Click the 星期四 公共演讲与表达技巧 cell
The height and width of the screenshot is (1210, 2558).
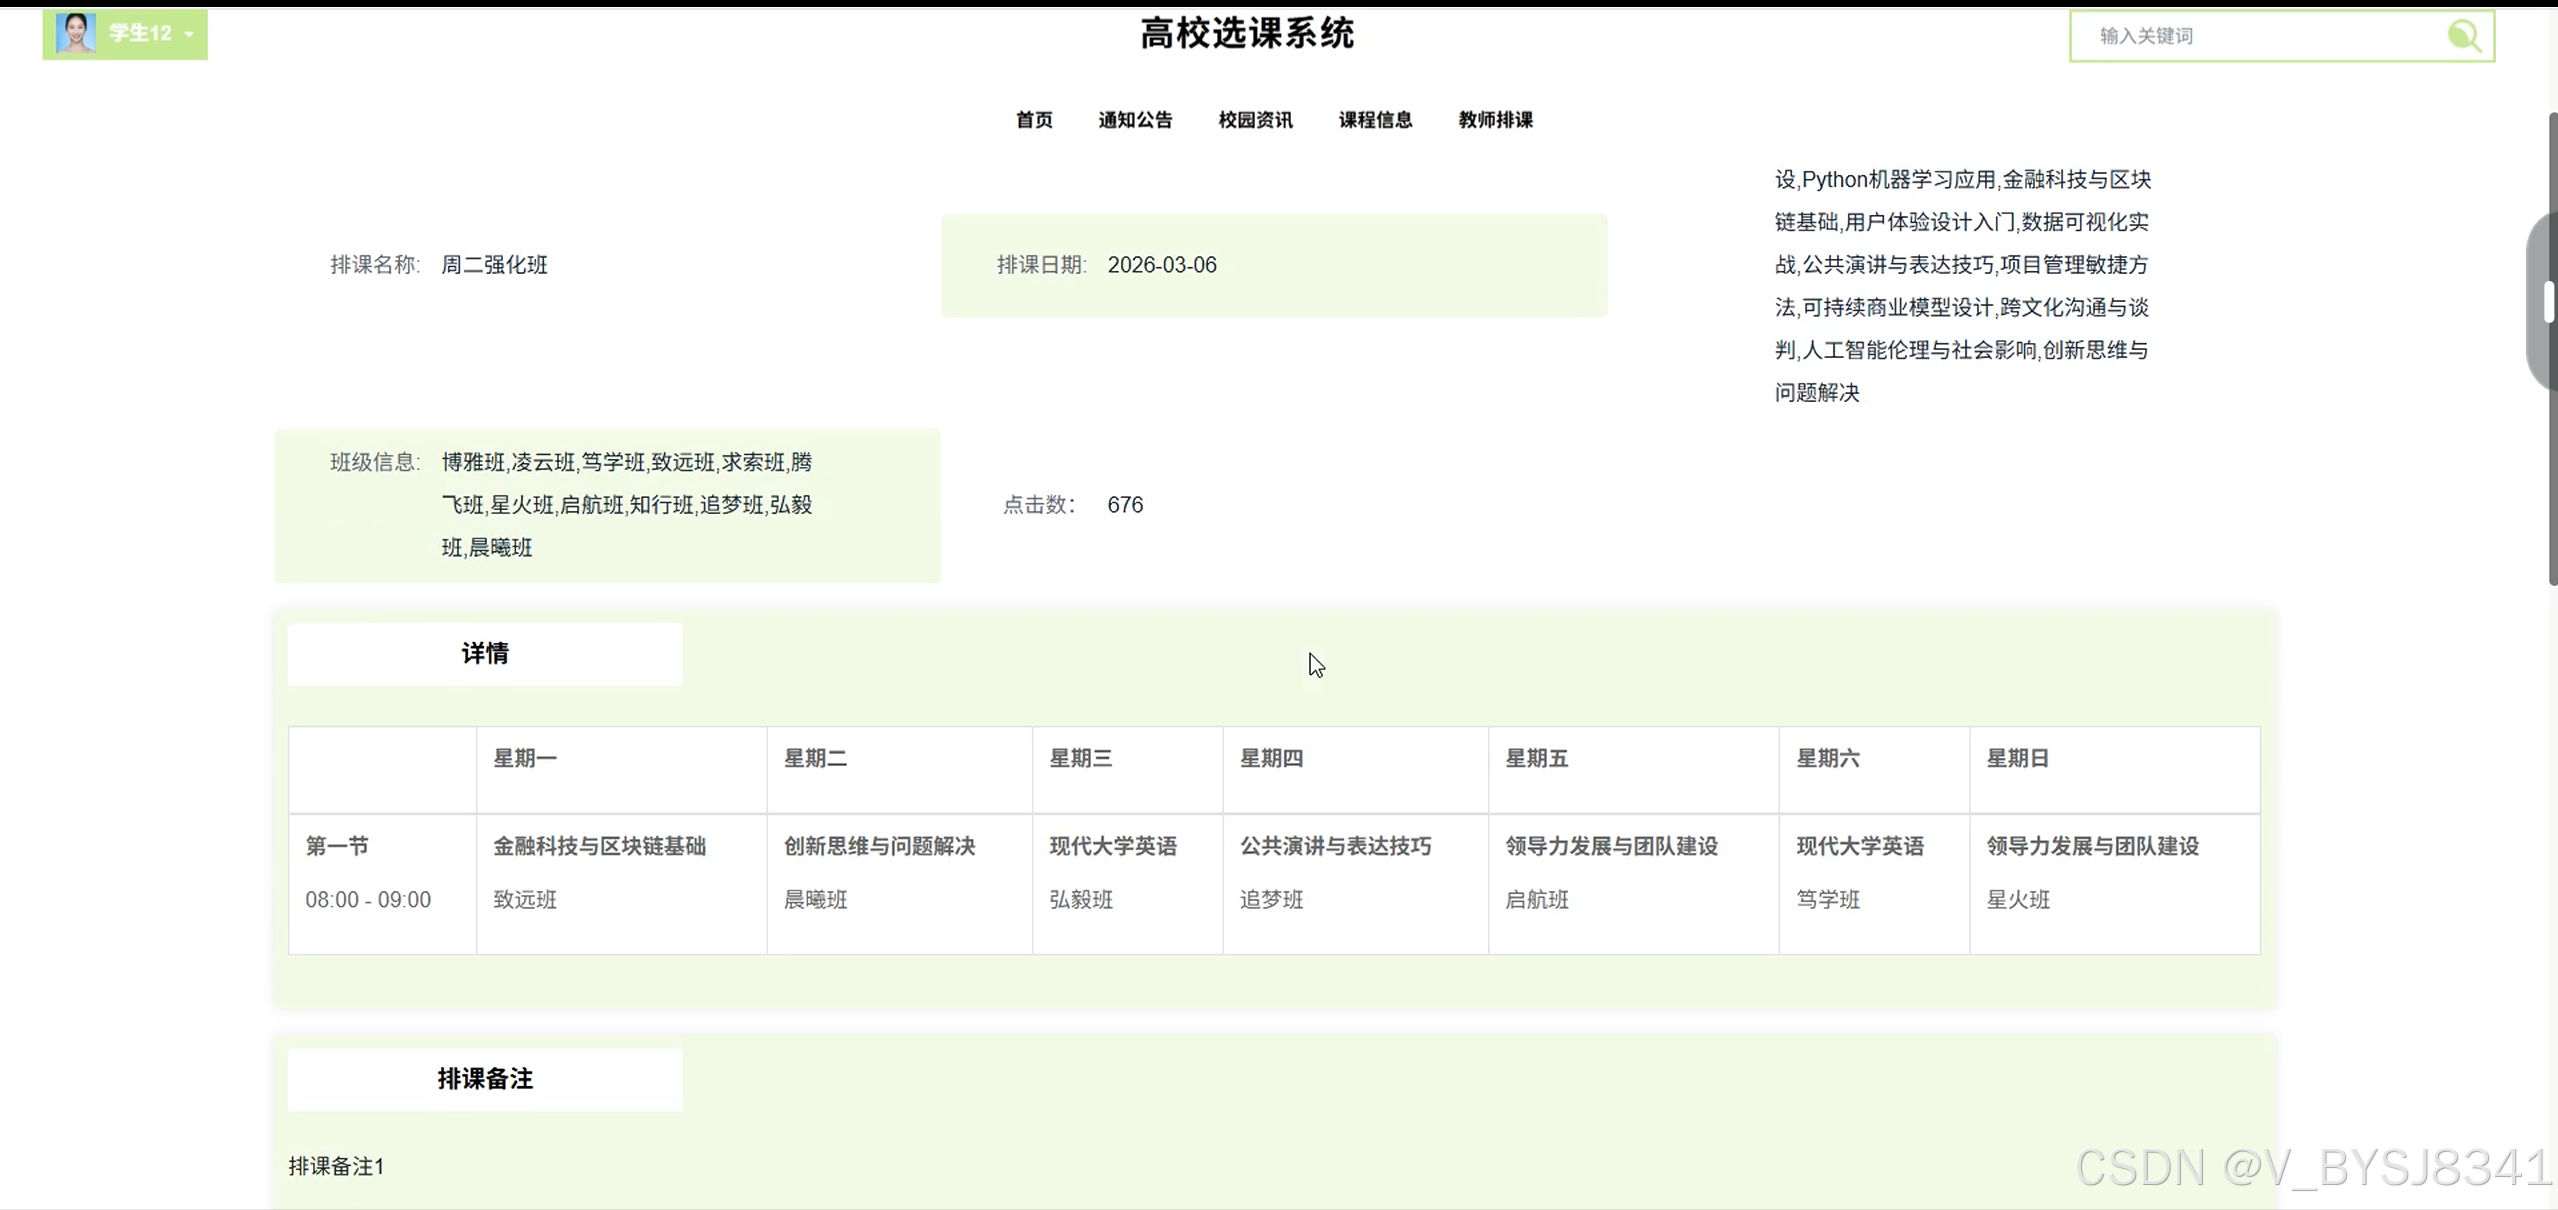1355,884
